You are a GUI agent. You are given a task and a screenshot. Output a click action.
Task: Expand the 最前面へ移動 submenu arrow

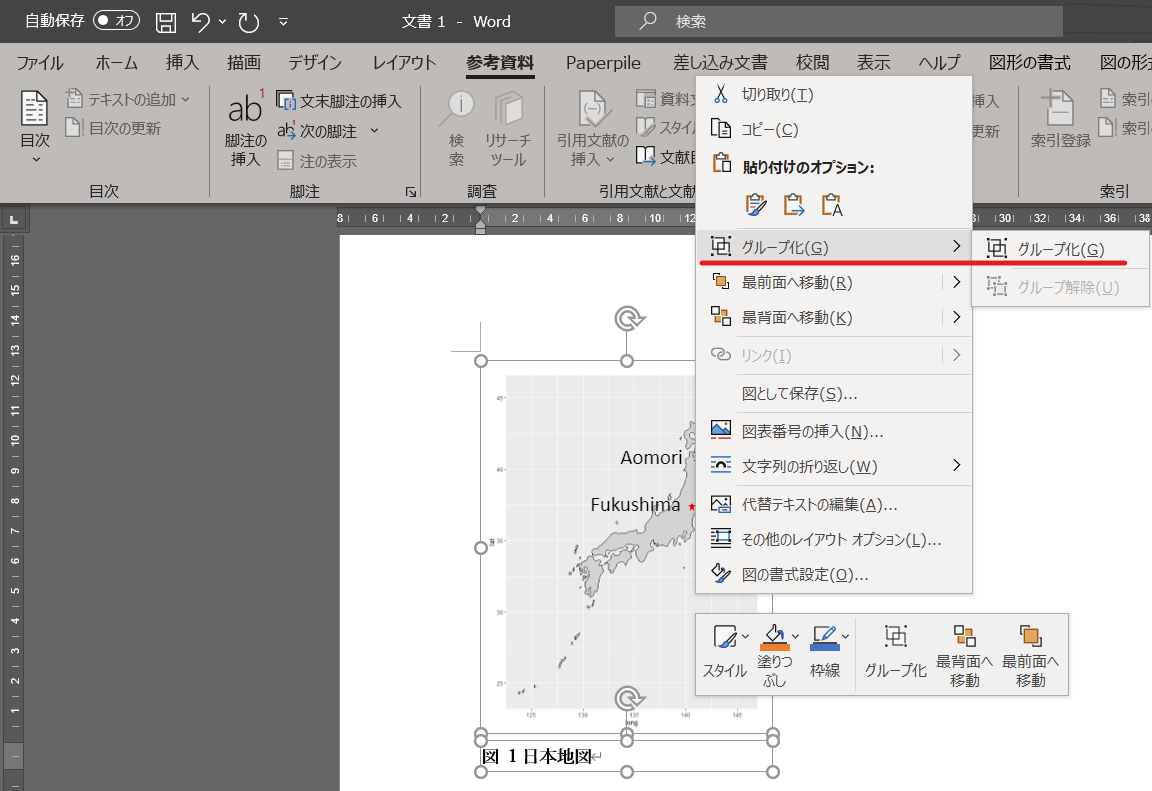[x=956, y=282]
